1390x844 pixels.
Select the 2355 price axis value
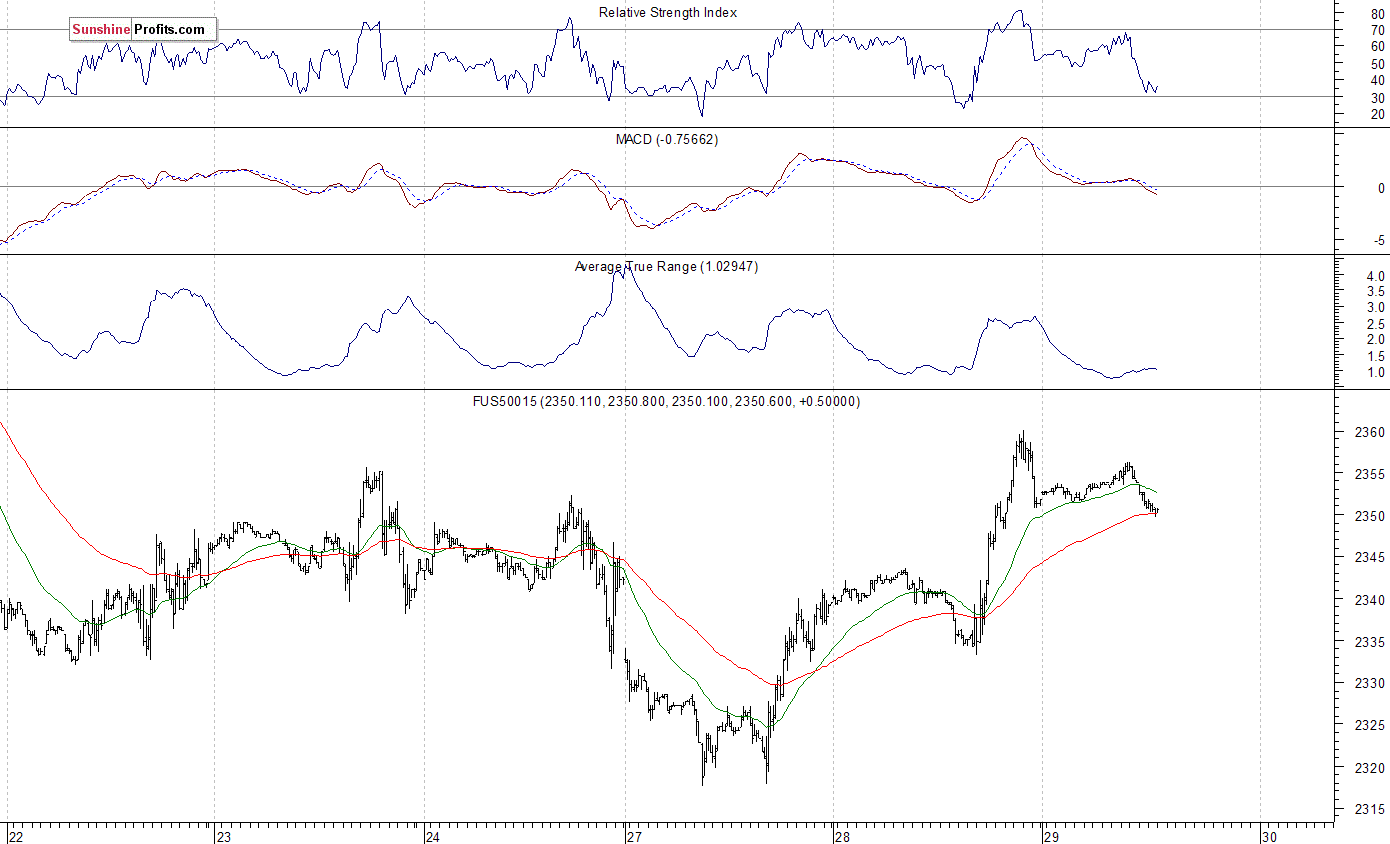tap(1369, 474)
